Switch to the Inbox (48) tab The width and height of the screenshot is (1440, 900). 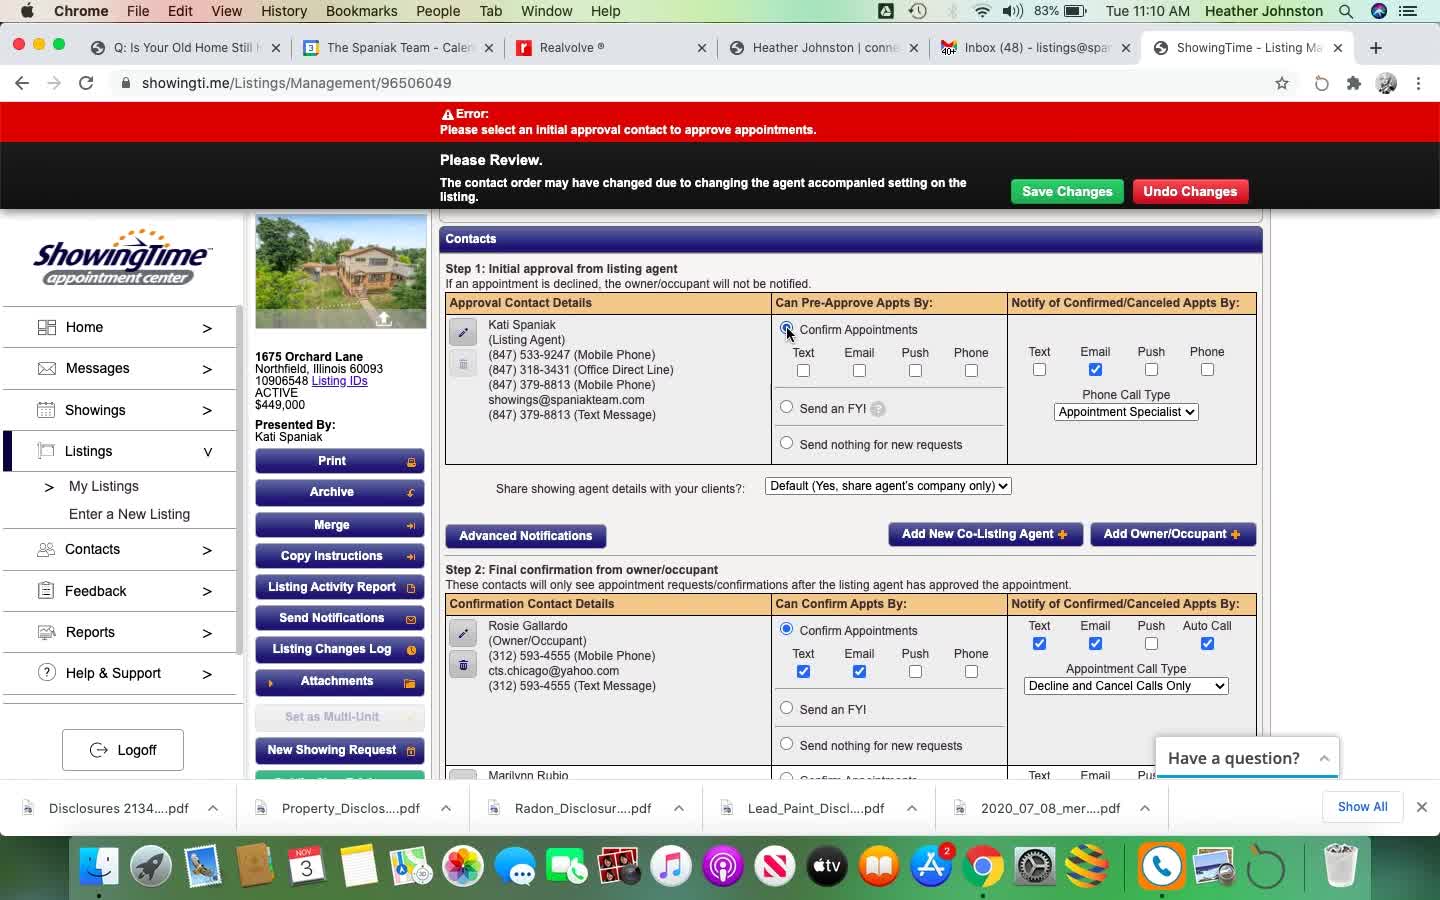click(x=1035, y=47)
